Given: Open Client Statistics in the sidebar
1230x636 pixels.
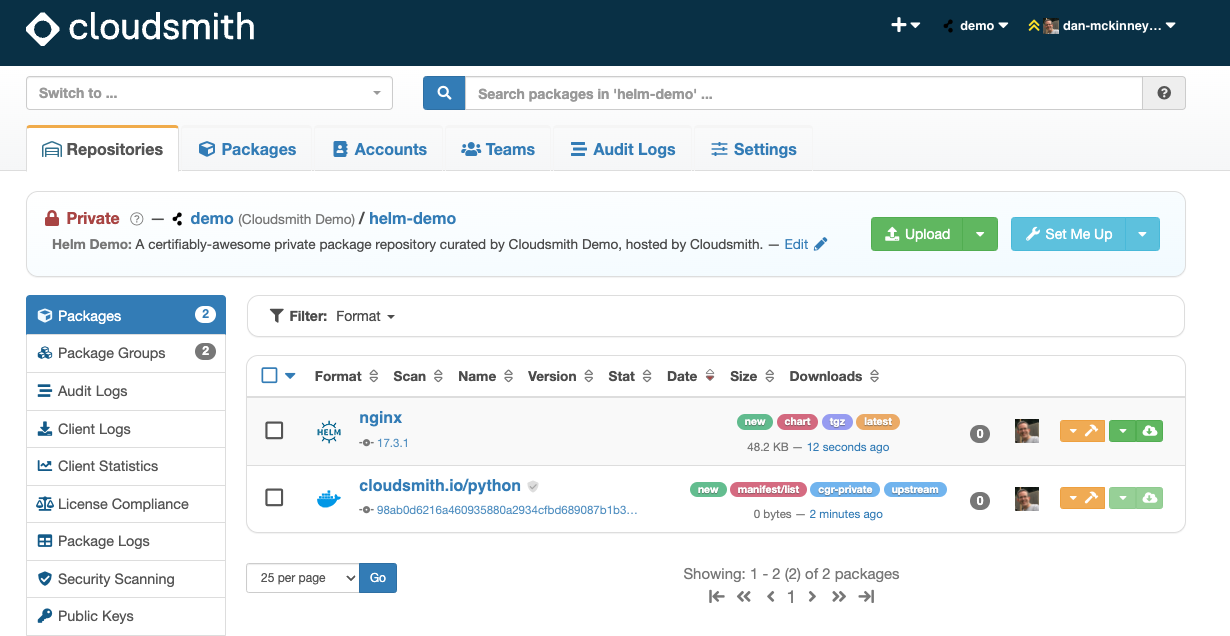Looking at the screenshot, I should tap(126, 466).
